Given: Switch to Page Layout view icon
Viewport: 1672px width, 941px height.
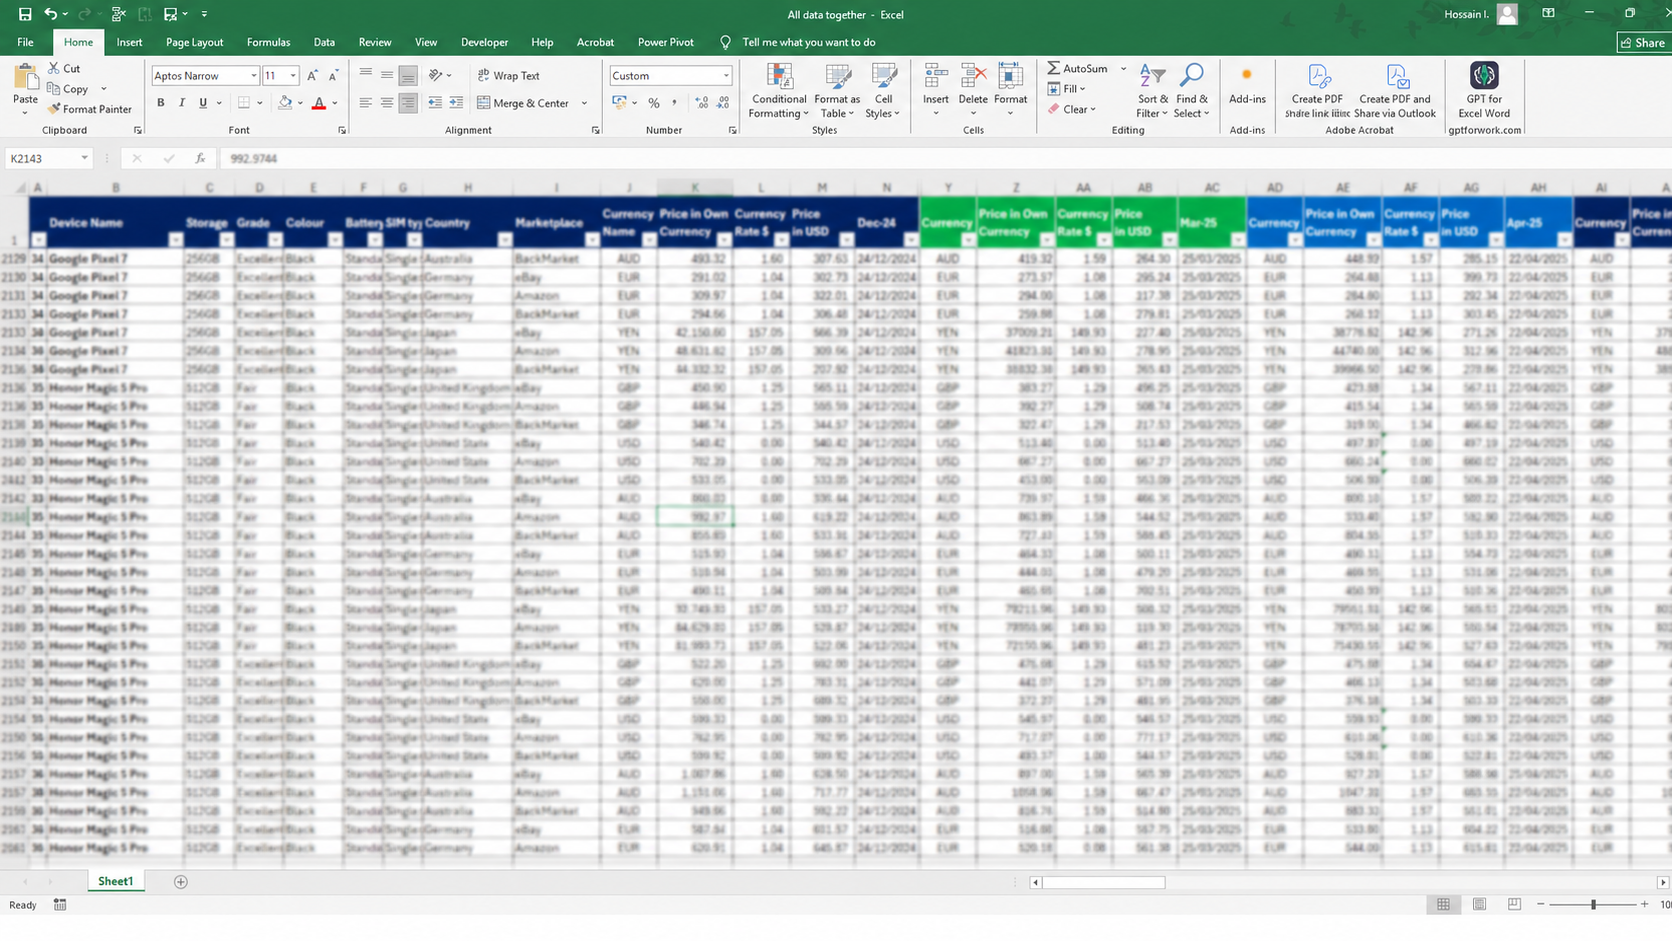Looking at the screenshot, I should click(1479, 904).
